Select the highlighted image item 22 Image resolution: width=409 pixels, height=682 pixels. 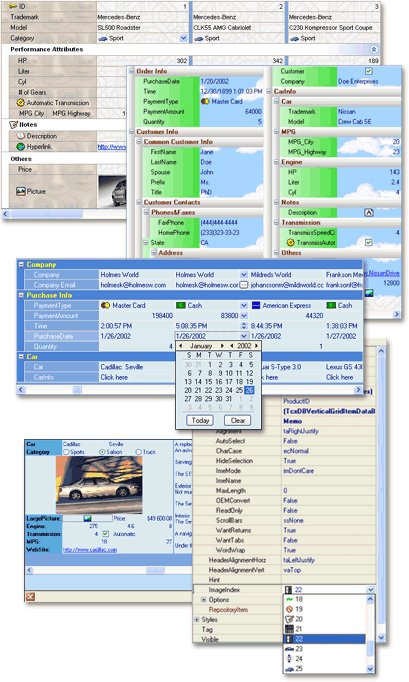click(x=324, y=639)
